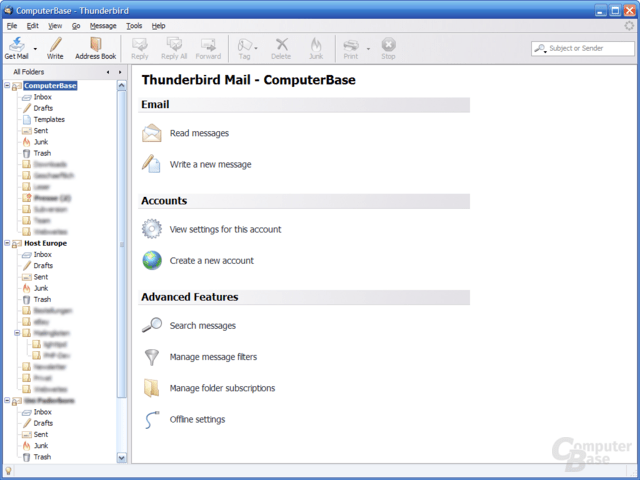
Task: Open Host Europe Inbox folder
Action: (42, 254)
